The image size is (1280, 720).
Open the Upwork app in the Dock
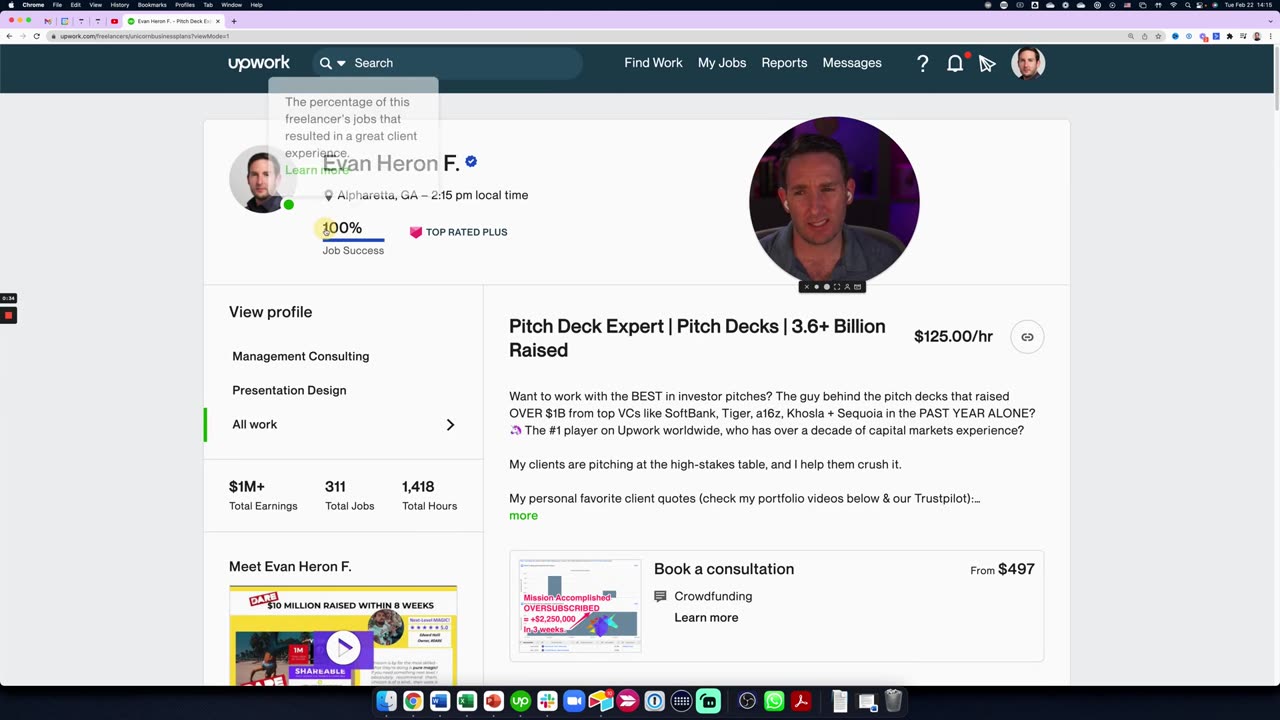pyautogui.click(x=520, y=702)
